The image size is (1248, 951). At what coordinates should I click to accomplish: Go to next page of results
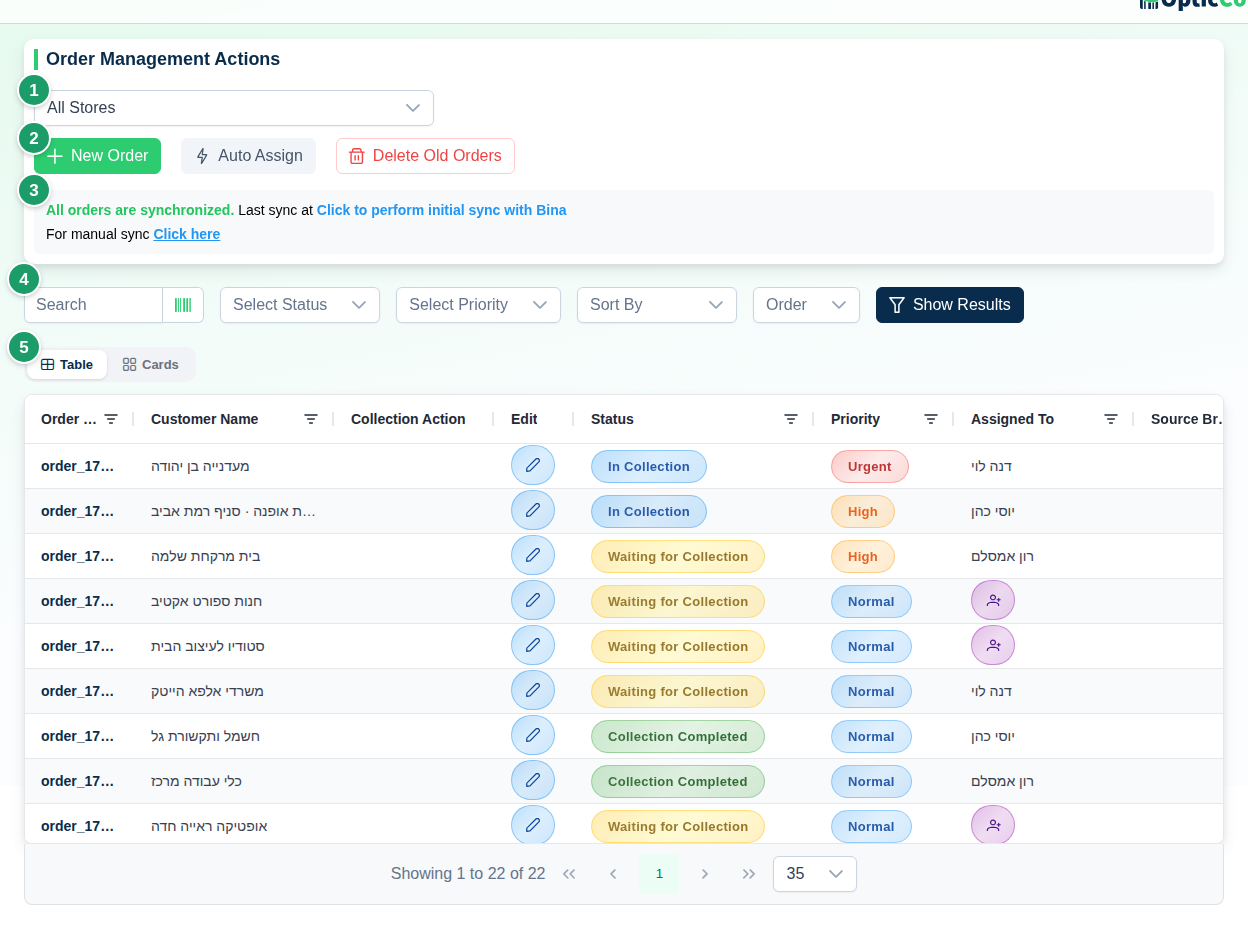pos(704,874)
